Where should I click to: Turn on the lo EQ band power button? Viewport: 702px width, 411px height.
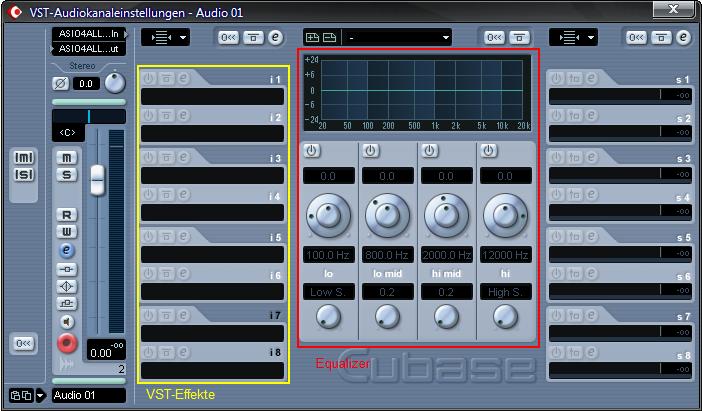(x=310, y=151)
